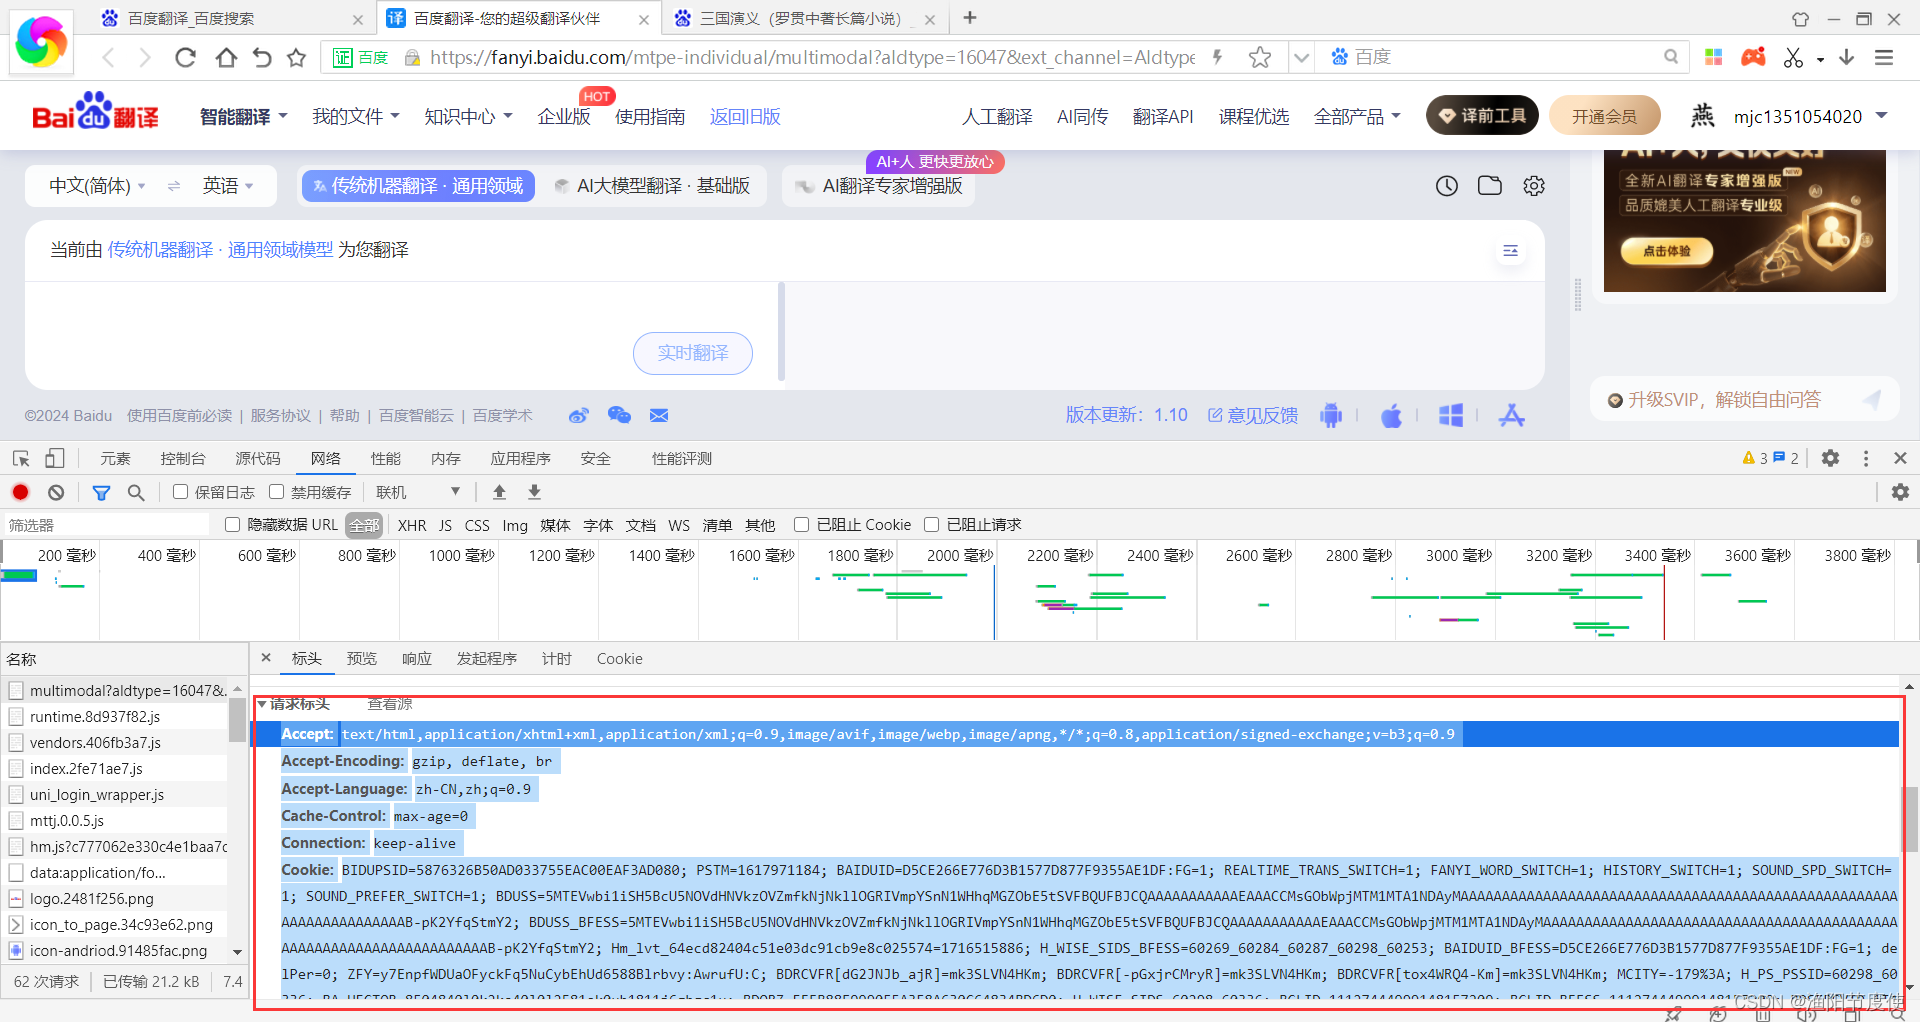Open the 英语 target language dropdown

(228, 186)
